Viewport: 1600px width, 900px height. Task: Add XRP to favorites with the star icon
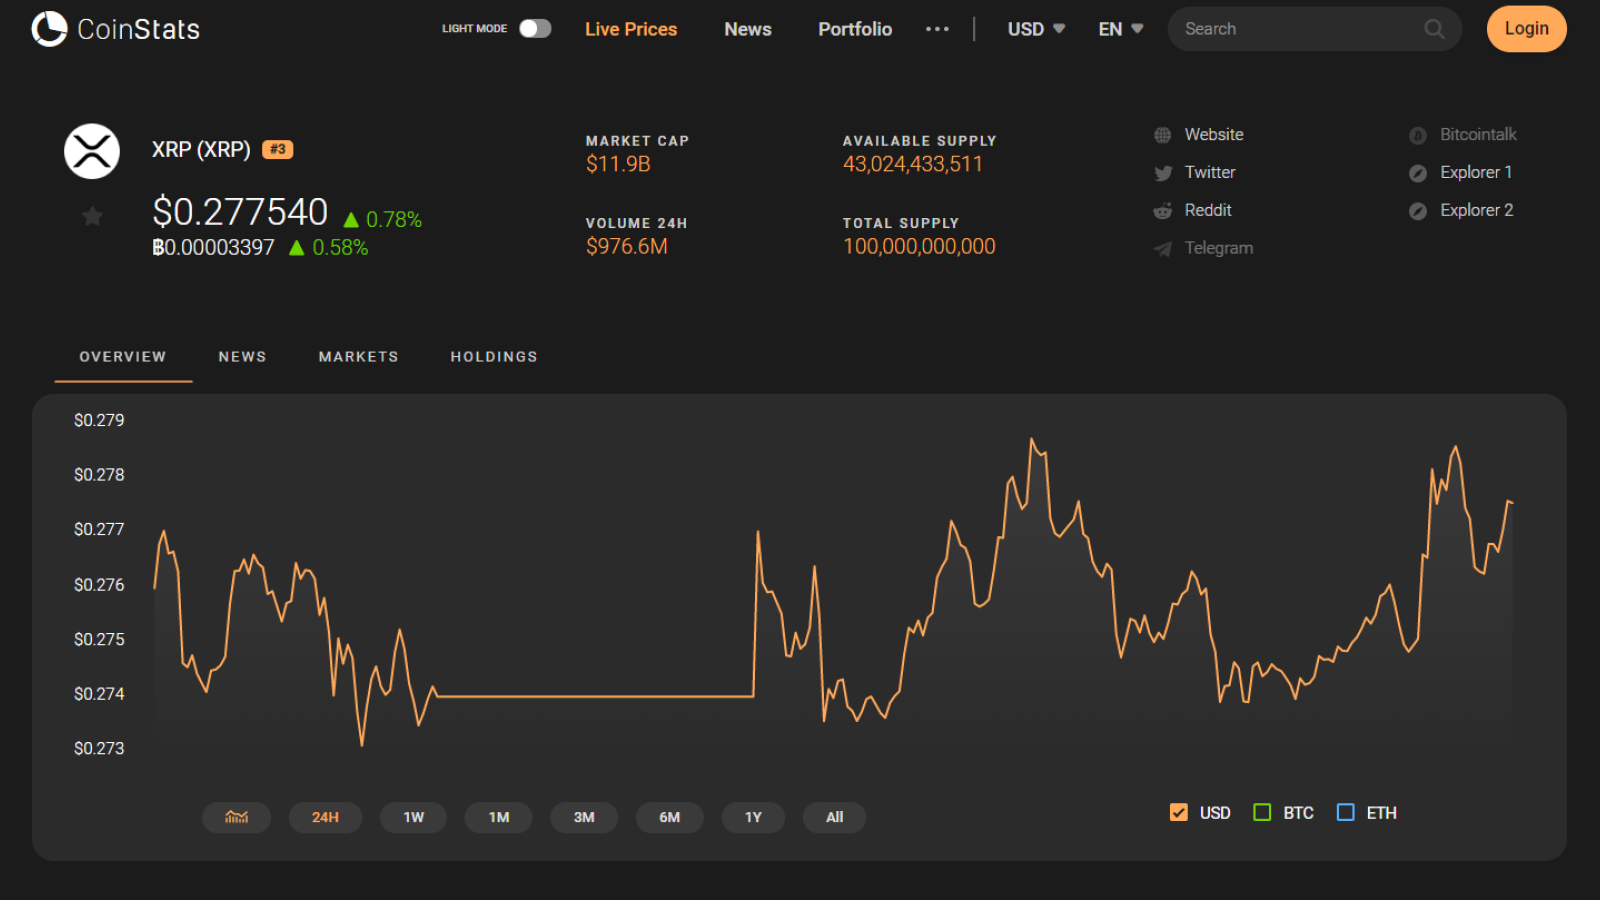tap(92, 216)
